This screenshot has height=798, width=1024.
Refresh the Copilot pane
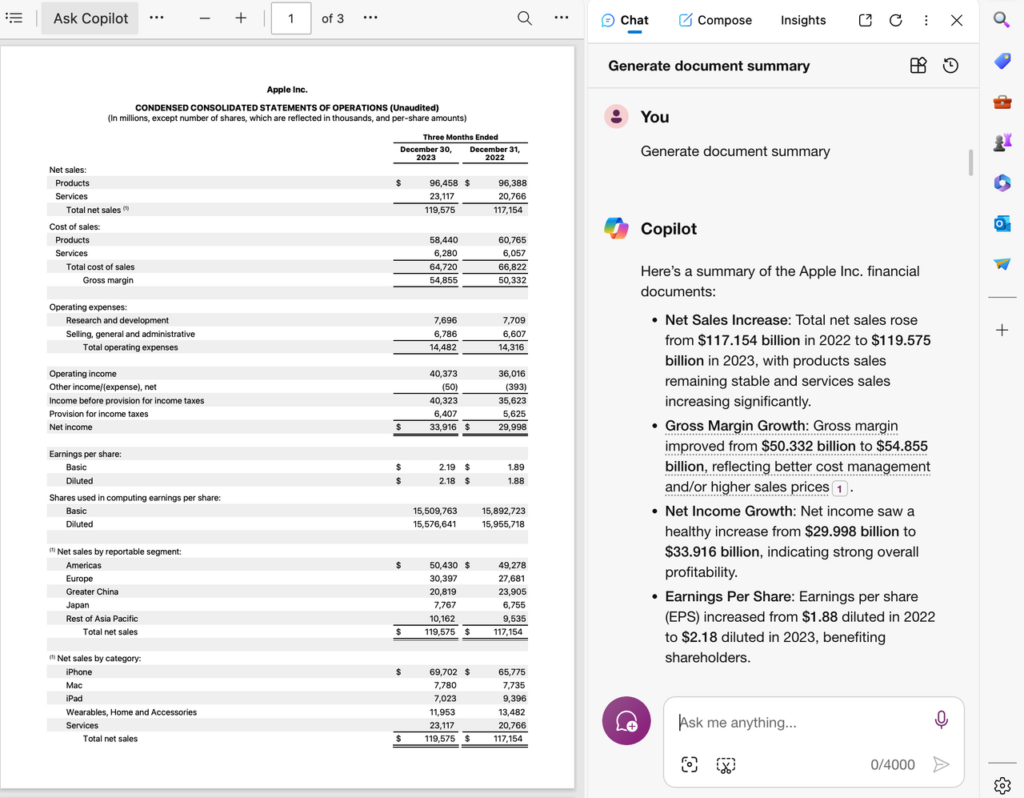(895, 20)
